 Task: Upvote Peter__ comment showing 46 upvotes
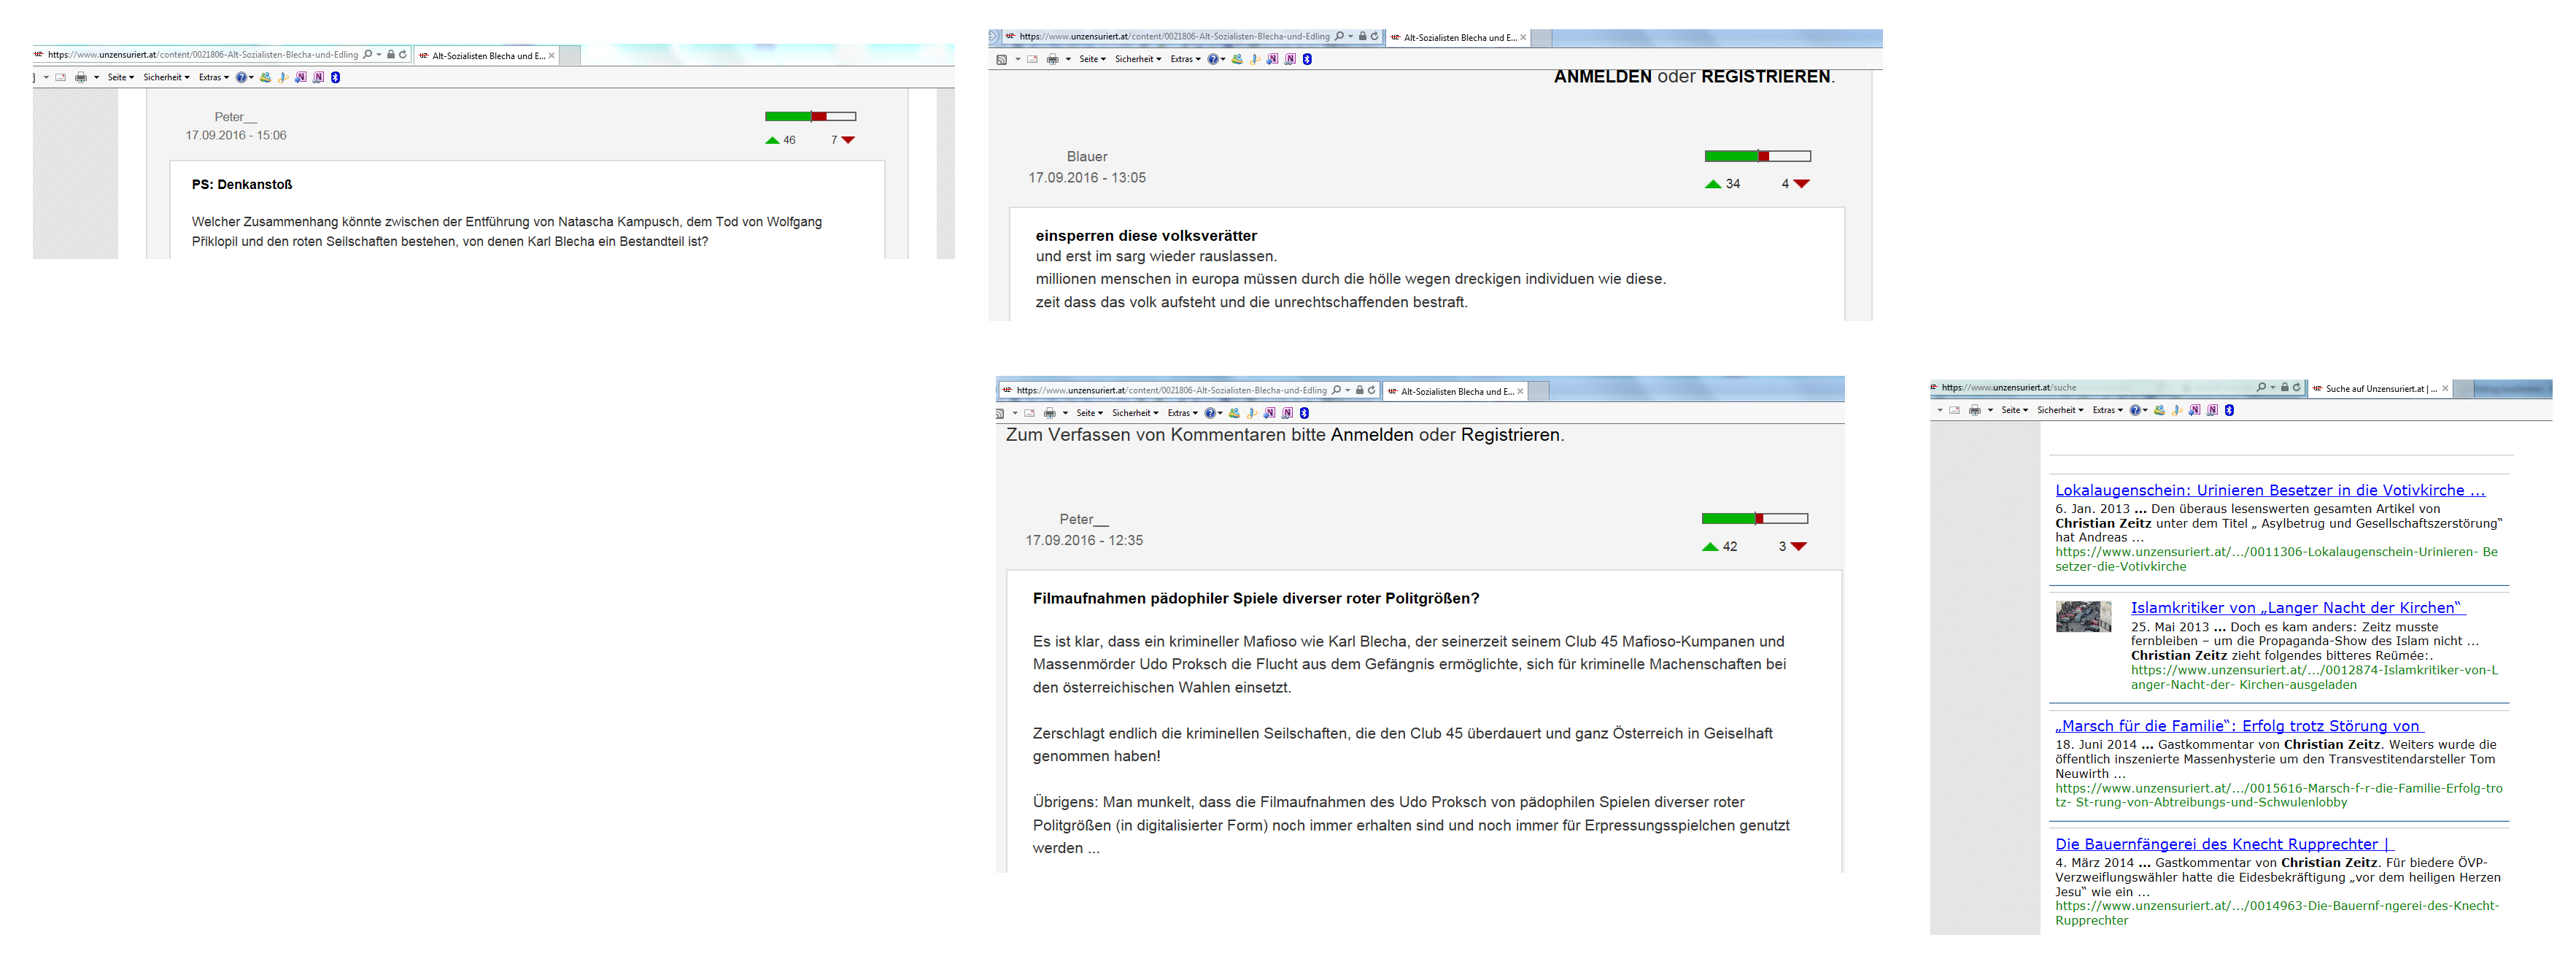(772, 140)
